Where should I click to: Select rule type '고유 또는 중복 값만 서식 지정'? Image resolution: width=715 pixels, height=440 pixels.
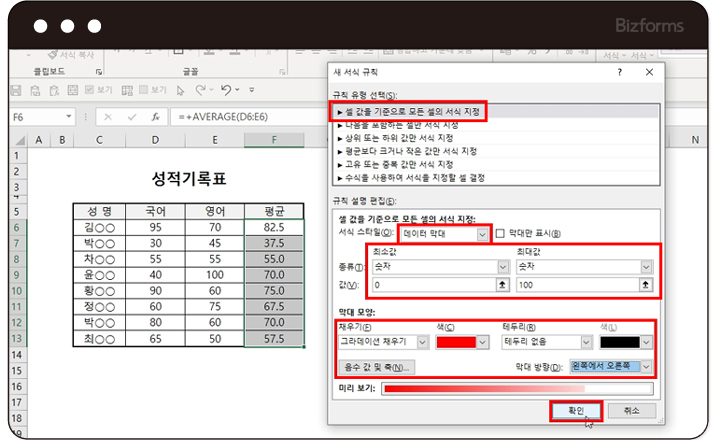pyautogui.click(x=400, y=164)
